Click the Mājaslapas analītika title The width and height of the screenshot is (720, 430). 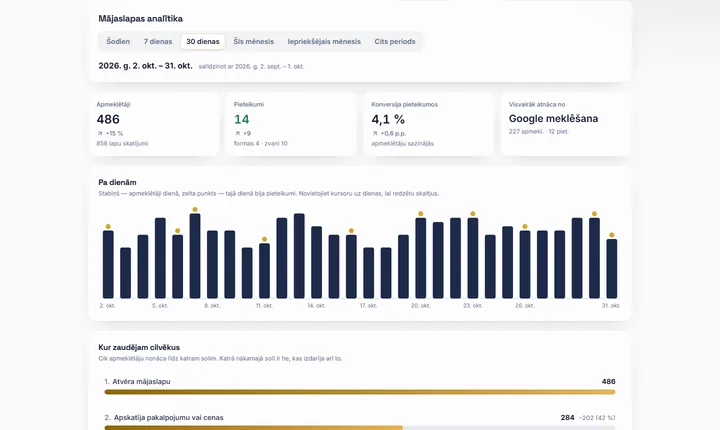click(x=141, y=18)
